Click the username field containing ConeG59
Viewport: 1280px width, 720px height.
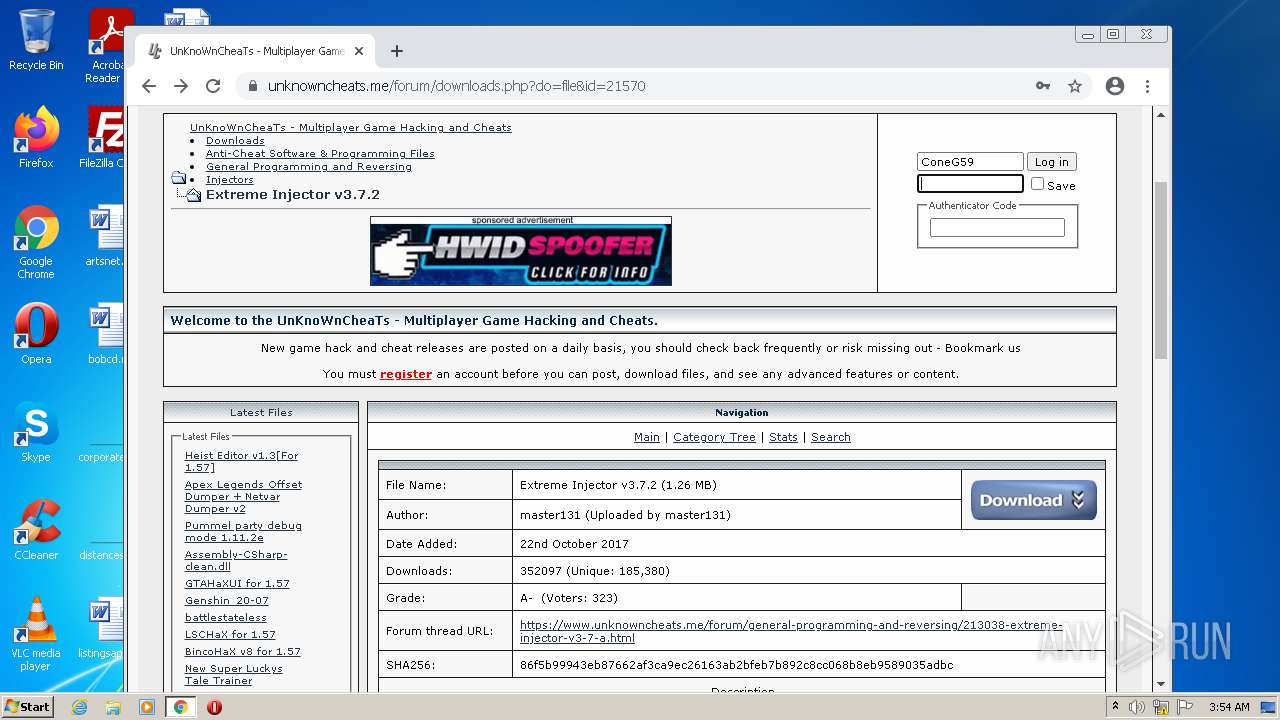coord(970,162)
